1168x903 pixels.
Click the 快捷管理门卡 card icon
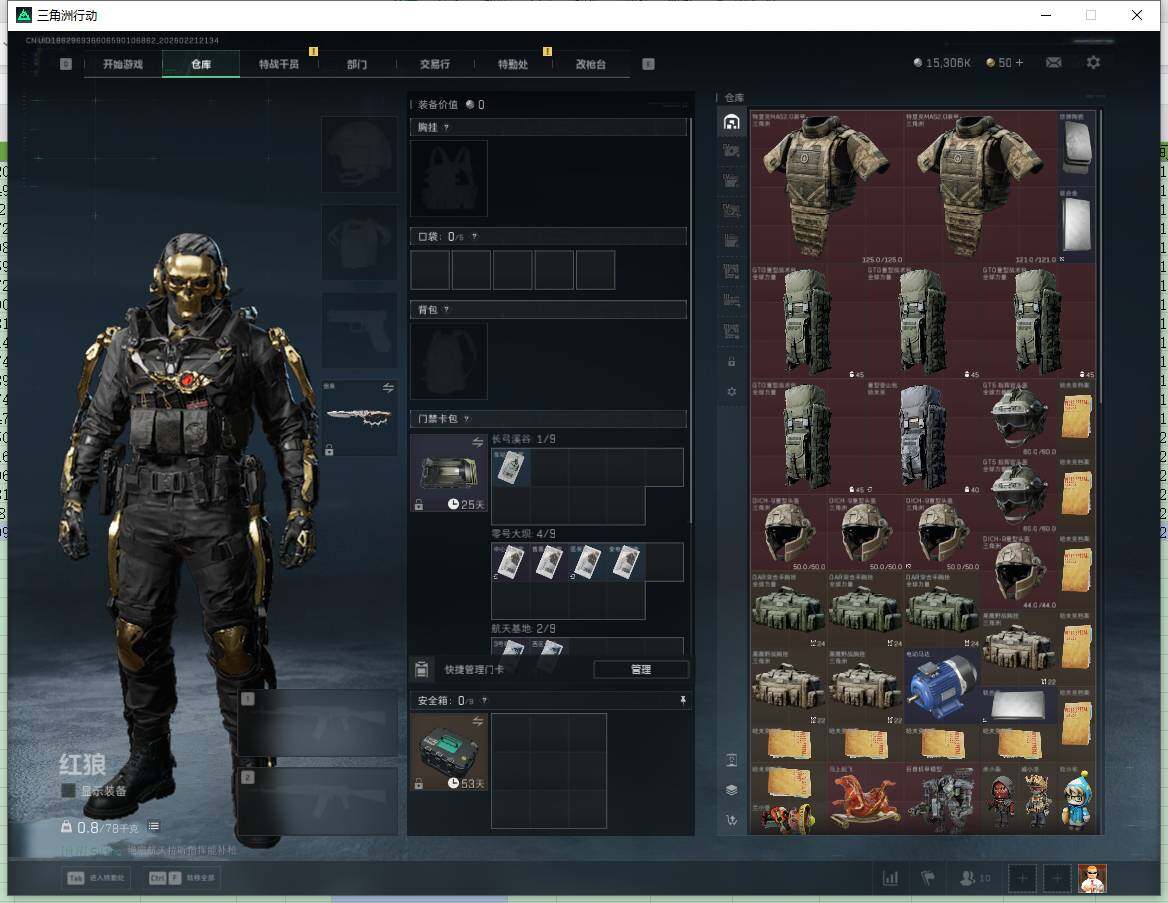pos(422,669)
